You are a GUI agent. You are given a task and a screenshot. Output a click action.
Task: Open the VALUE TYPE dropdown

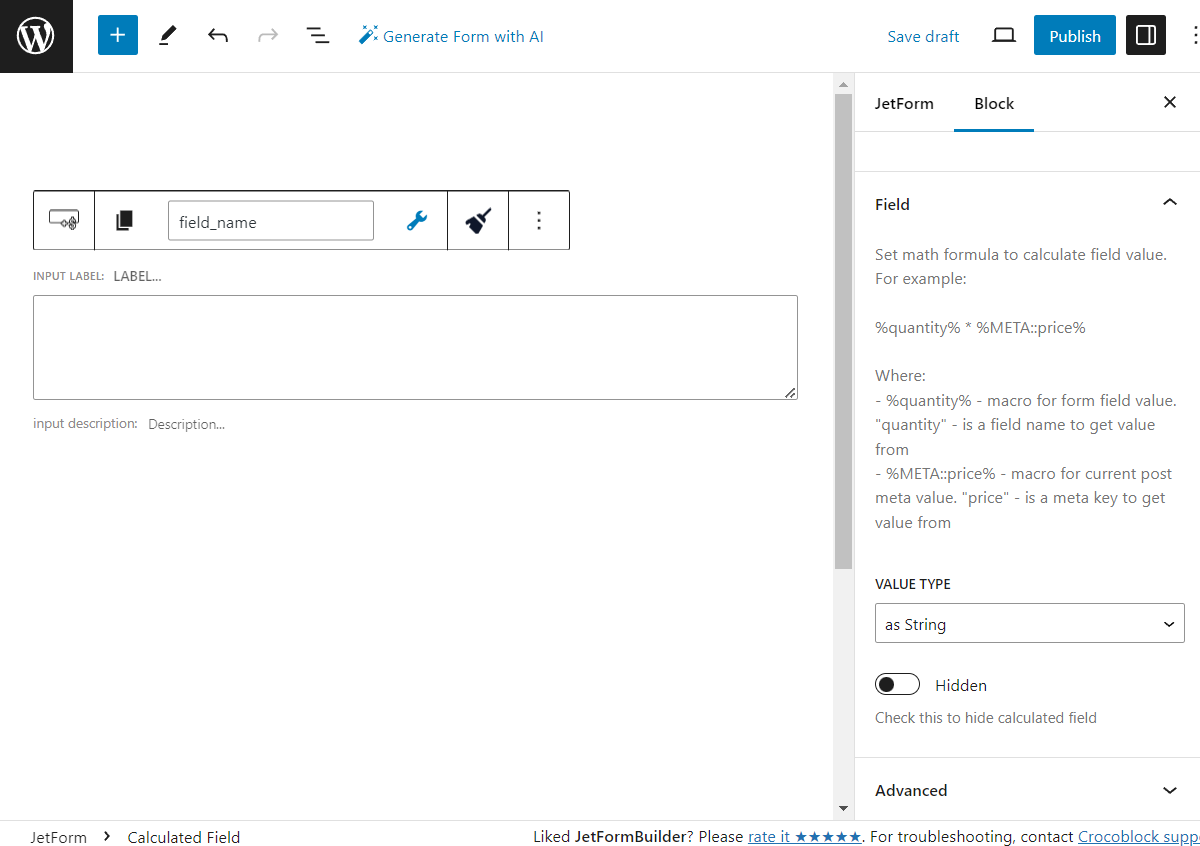[1029, 623]
